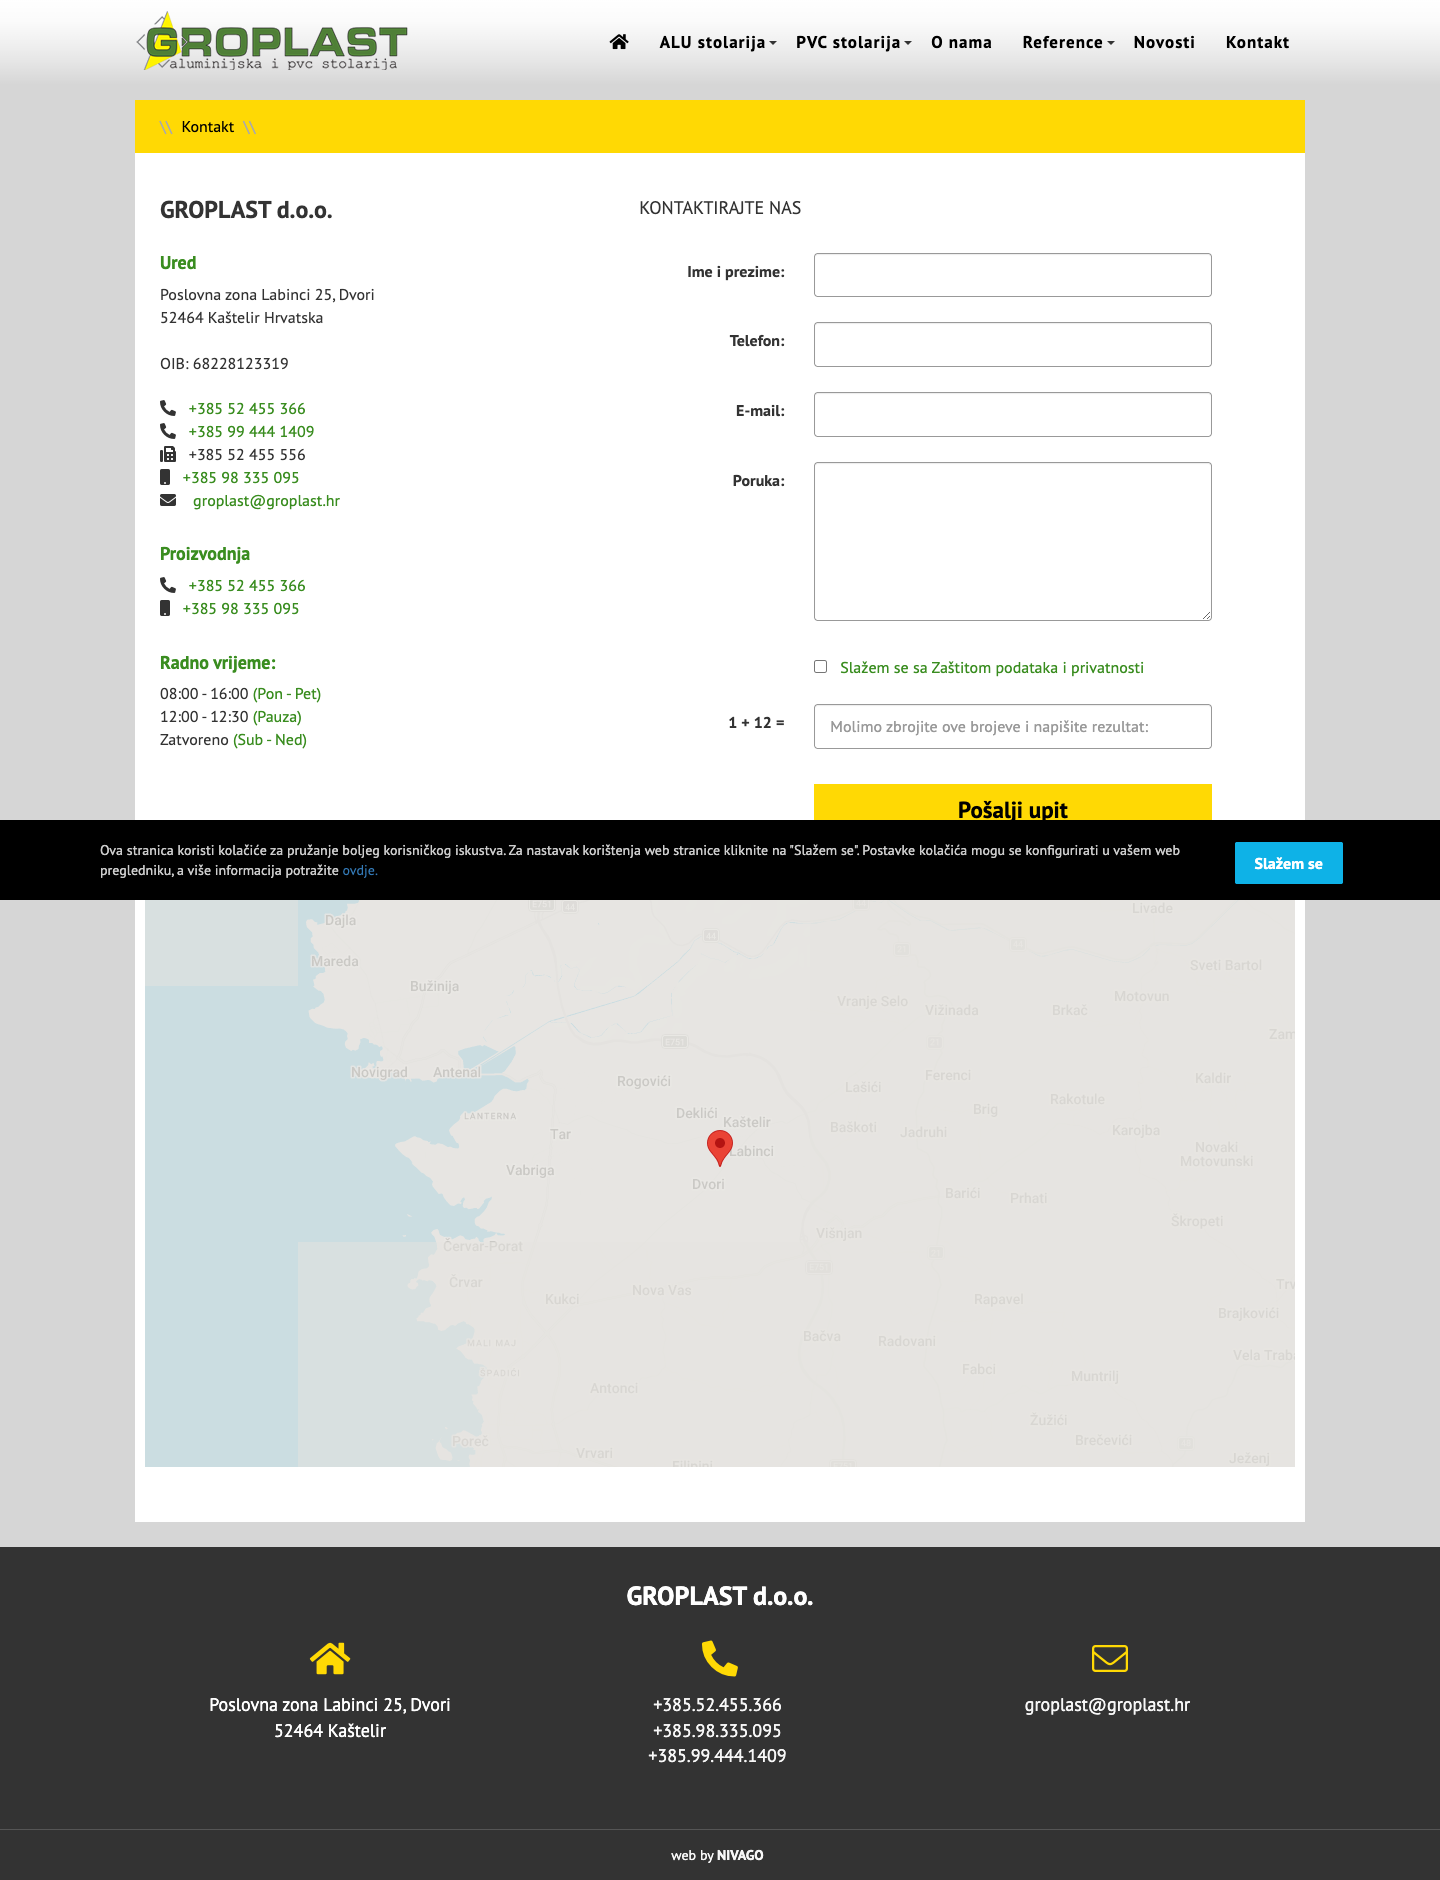Viewport: 1440px width, 1880px height.
Task: Click the yellow envelope icon in footer
Action: tap(1109, 1658)
